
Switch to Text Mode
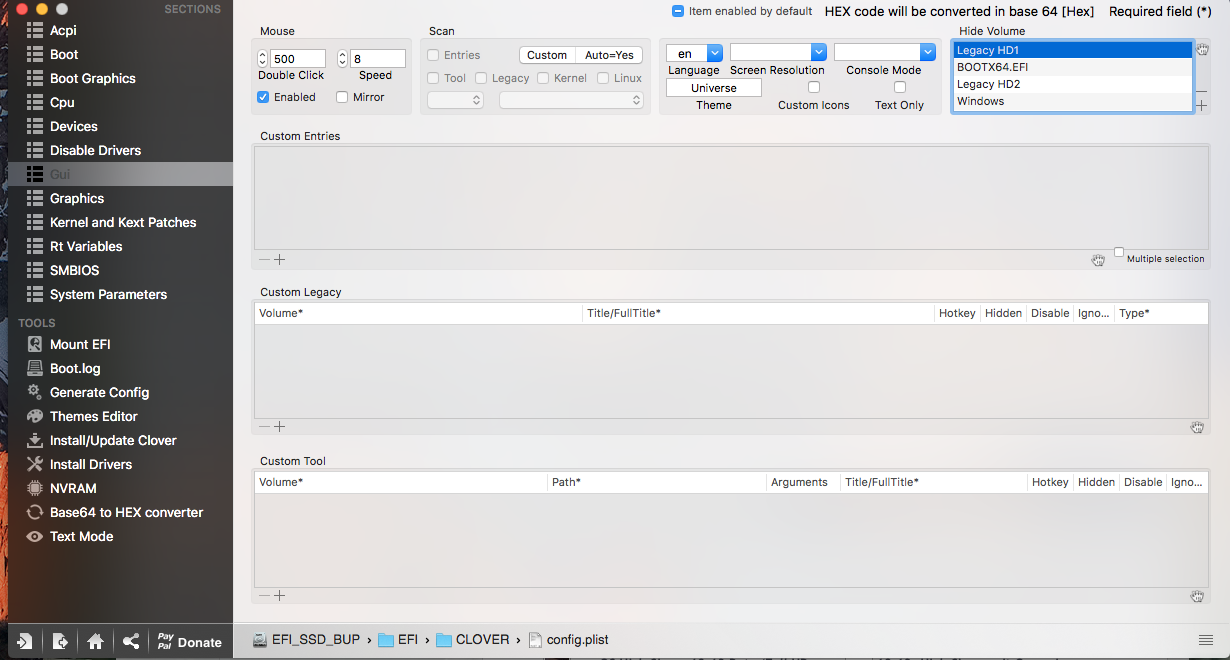pyautogui.click(x=81, y=536)
